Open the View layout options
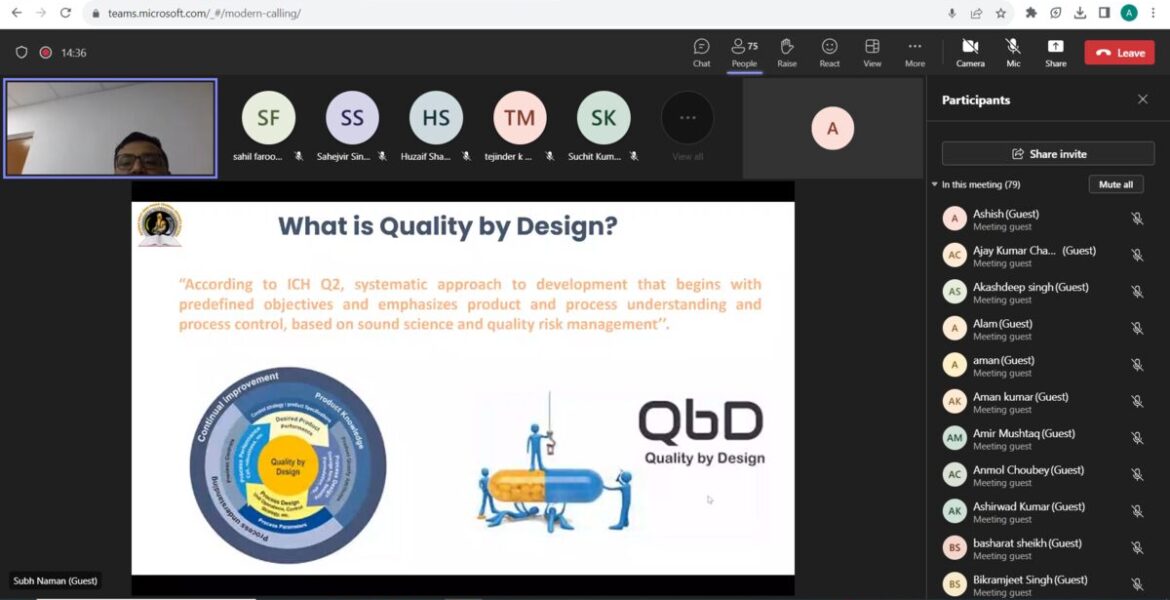 click(x=872, y=52)
